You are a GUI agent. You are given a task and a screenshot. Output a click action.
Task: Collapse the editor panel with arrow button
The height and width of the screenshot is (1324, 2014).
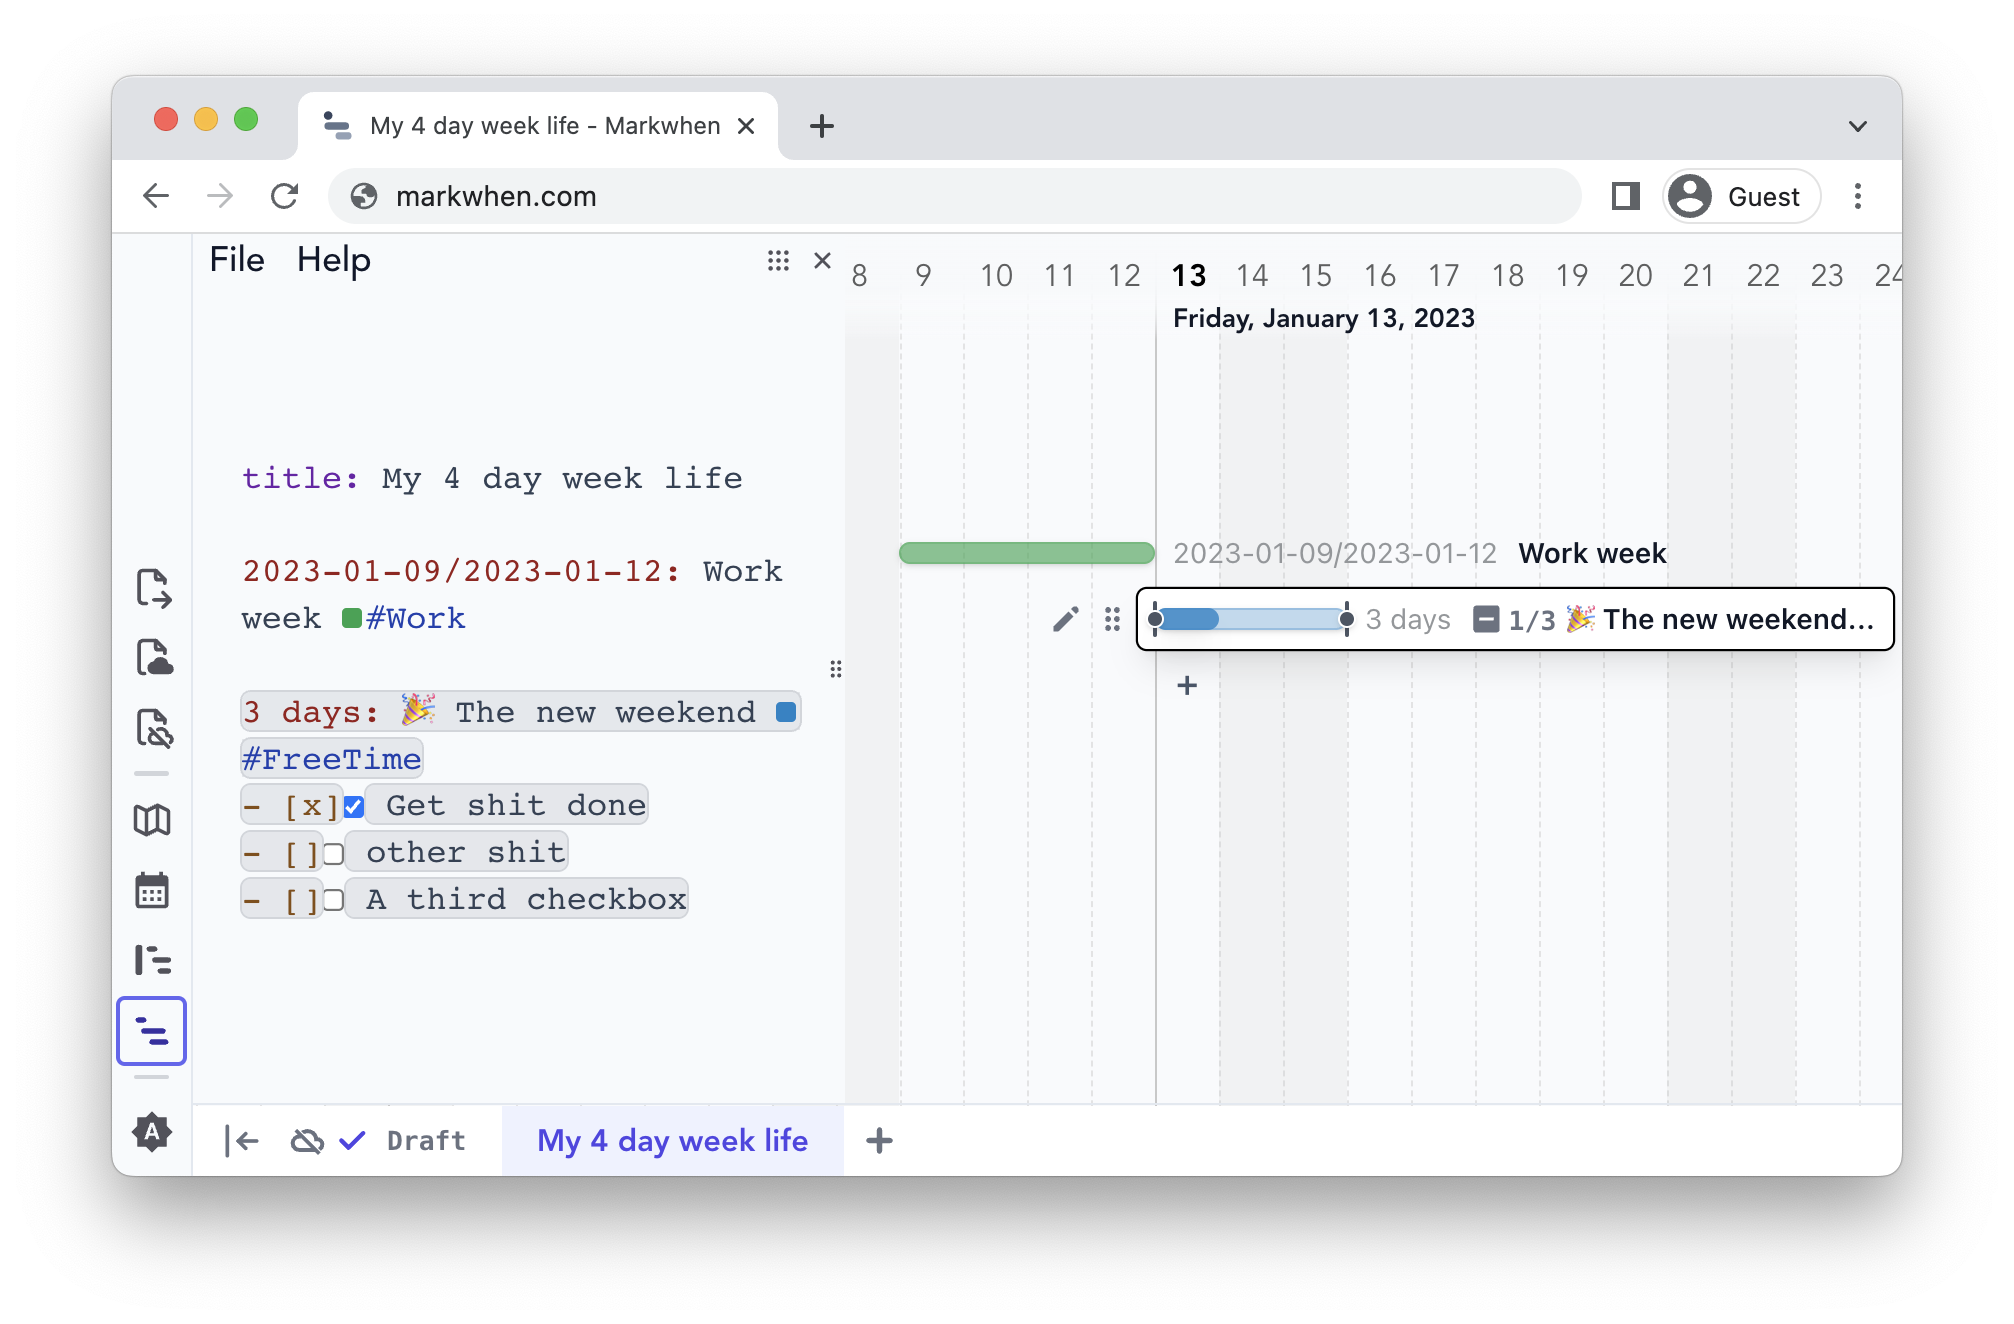(242, 1141)
